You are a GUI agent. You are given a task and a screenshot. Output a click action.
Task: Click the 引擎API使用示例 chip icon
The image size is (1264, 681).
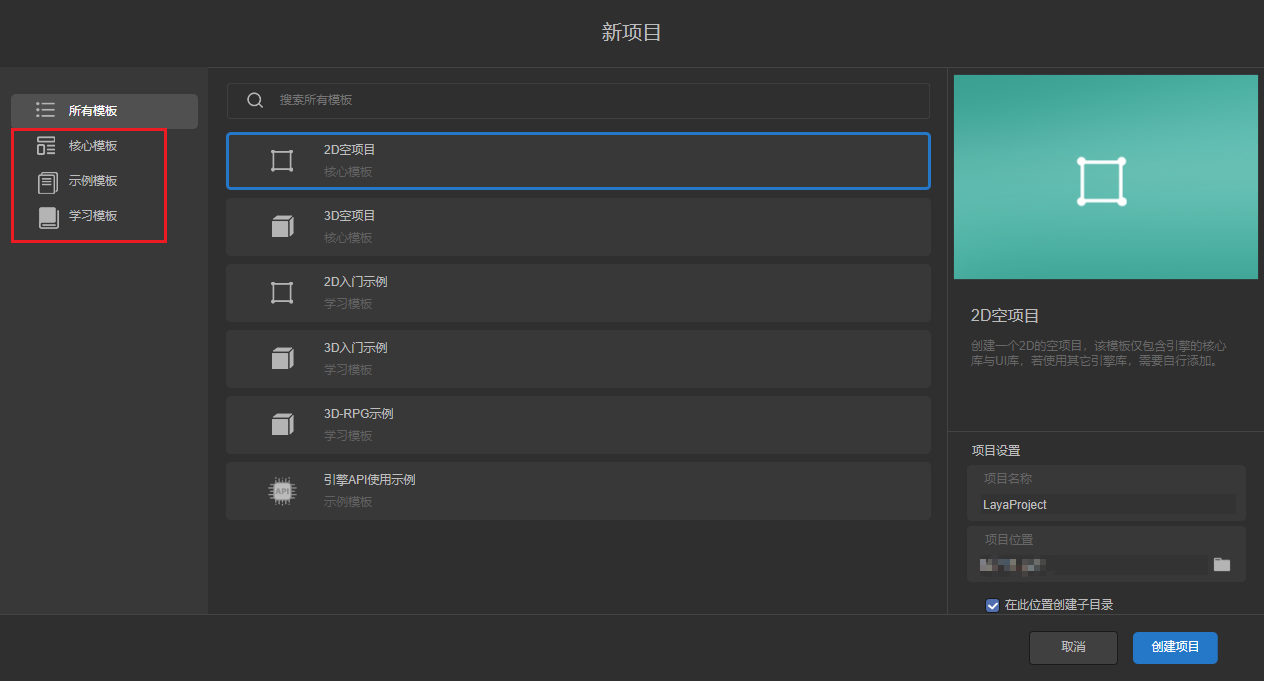coord(282,491)
